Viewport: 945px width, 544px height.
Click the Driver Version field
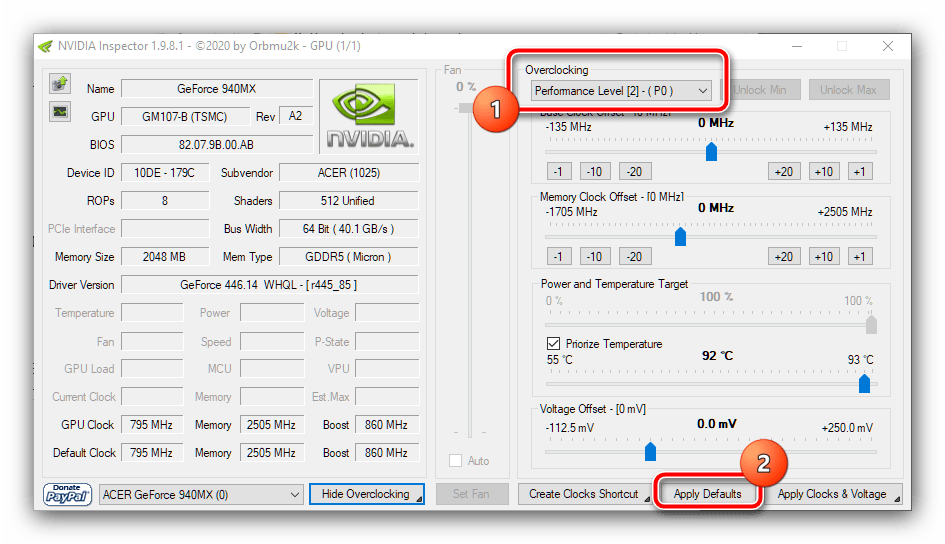268,285
